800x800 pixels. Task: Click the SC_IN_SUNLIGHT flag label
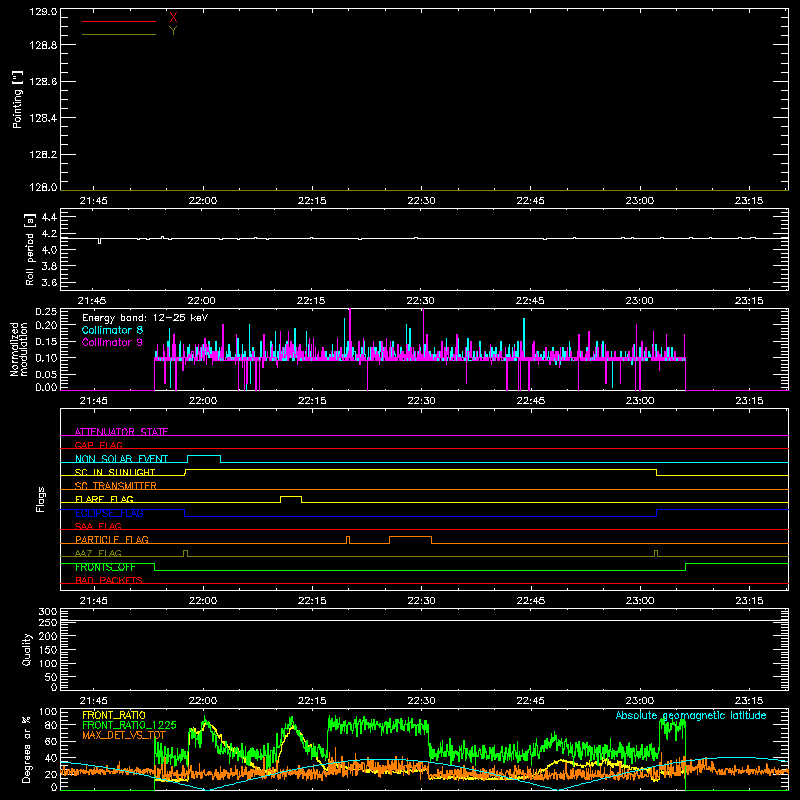[x=115, y=472]
